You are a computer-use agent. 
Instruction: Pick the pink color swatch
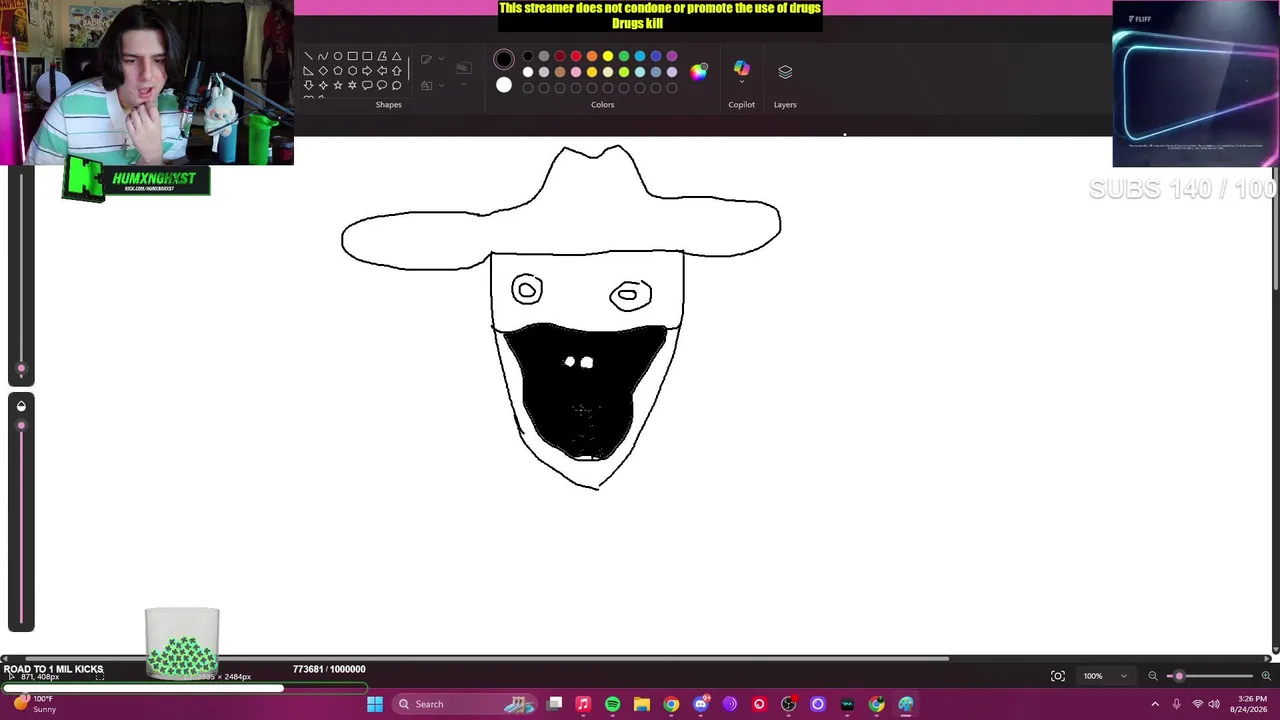point(576,72)
